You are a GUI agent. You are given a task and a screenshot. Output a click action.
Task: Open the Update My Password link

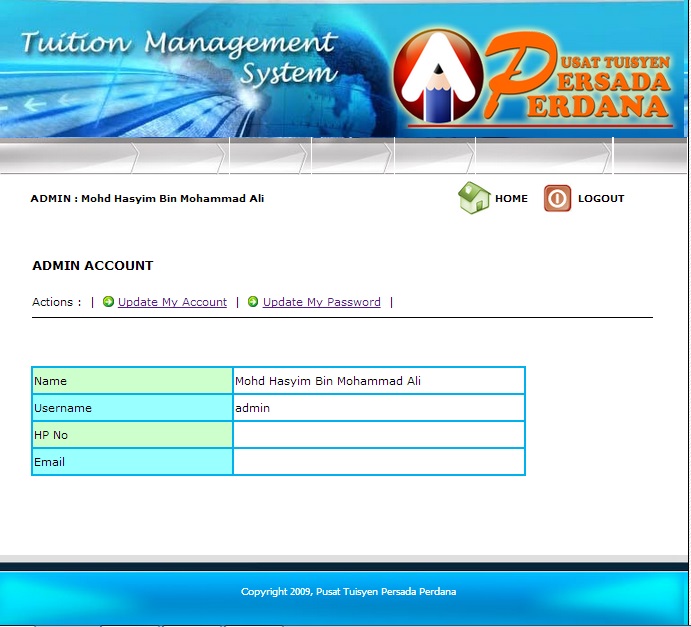pos(321,302)
